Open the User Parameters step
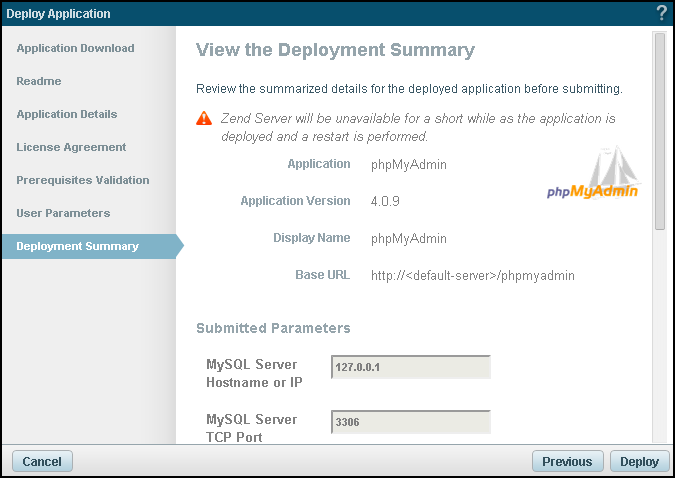The width and height of the screenshot is (675, 478). pos(63,213)
